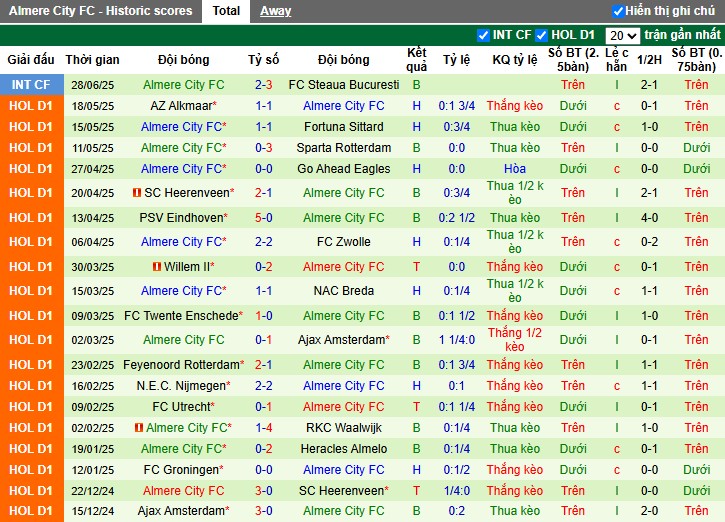Select Heracles Almelo team name
Screen dimensions: 725x522
[344, 449]
